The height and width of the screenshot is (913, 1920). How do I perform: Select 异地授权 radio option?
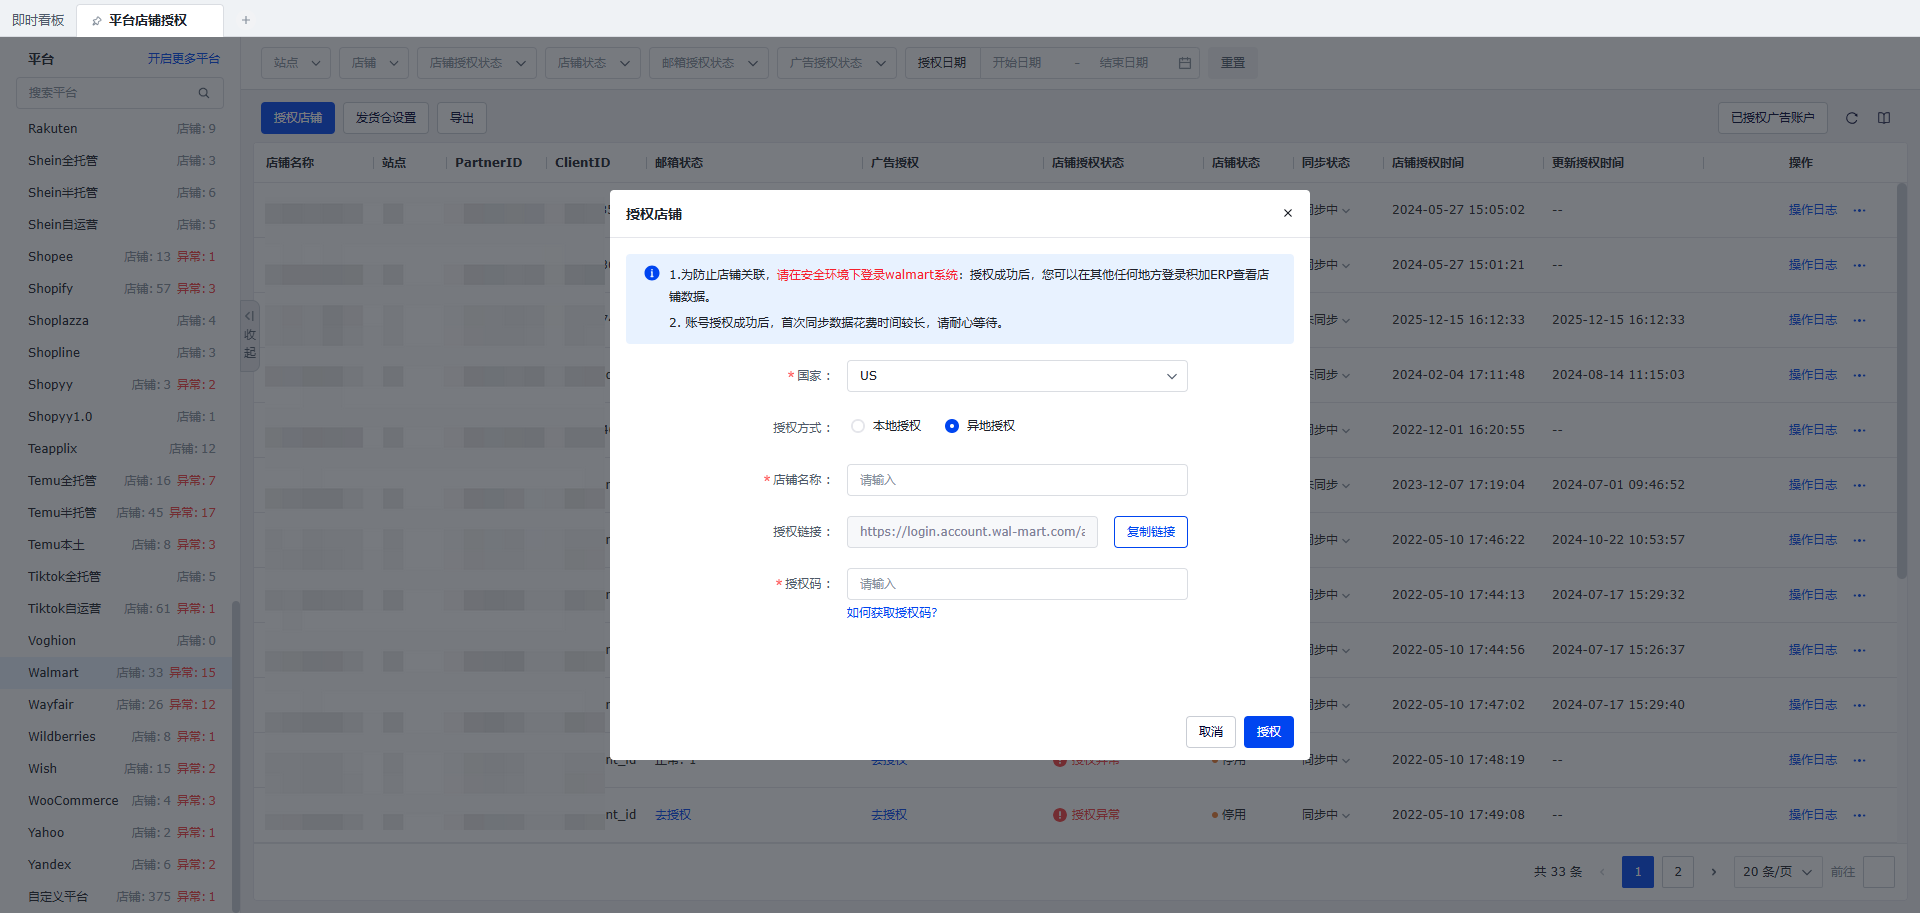click(x=980, y=426)
